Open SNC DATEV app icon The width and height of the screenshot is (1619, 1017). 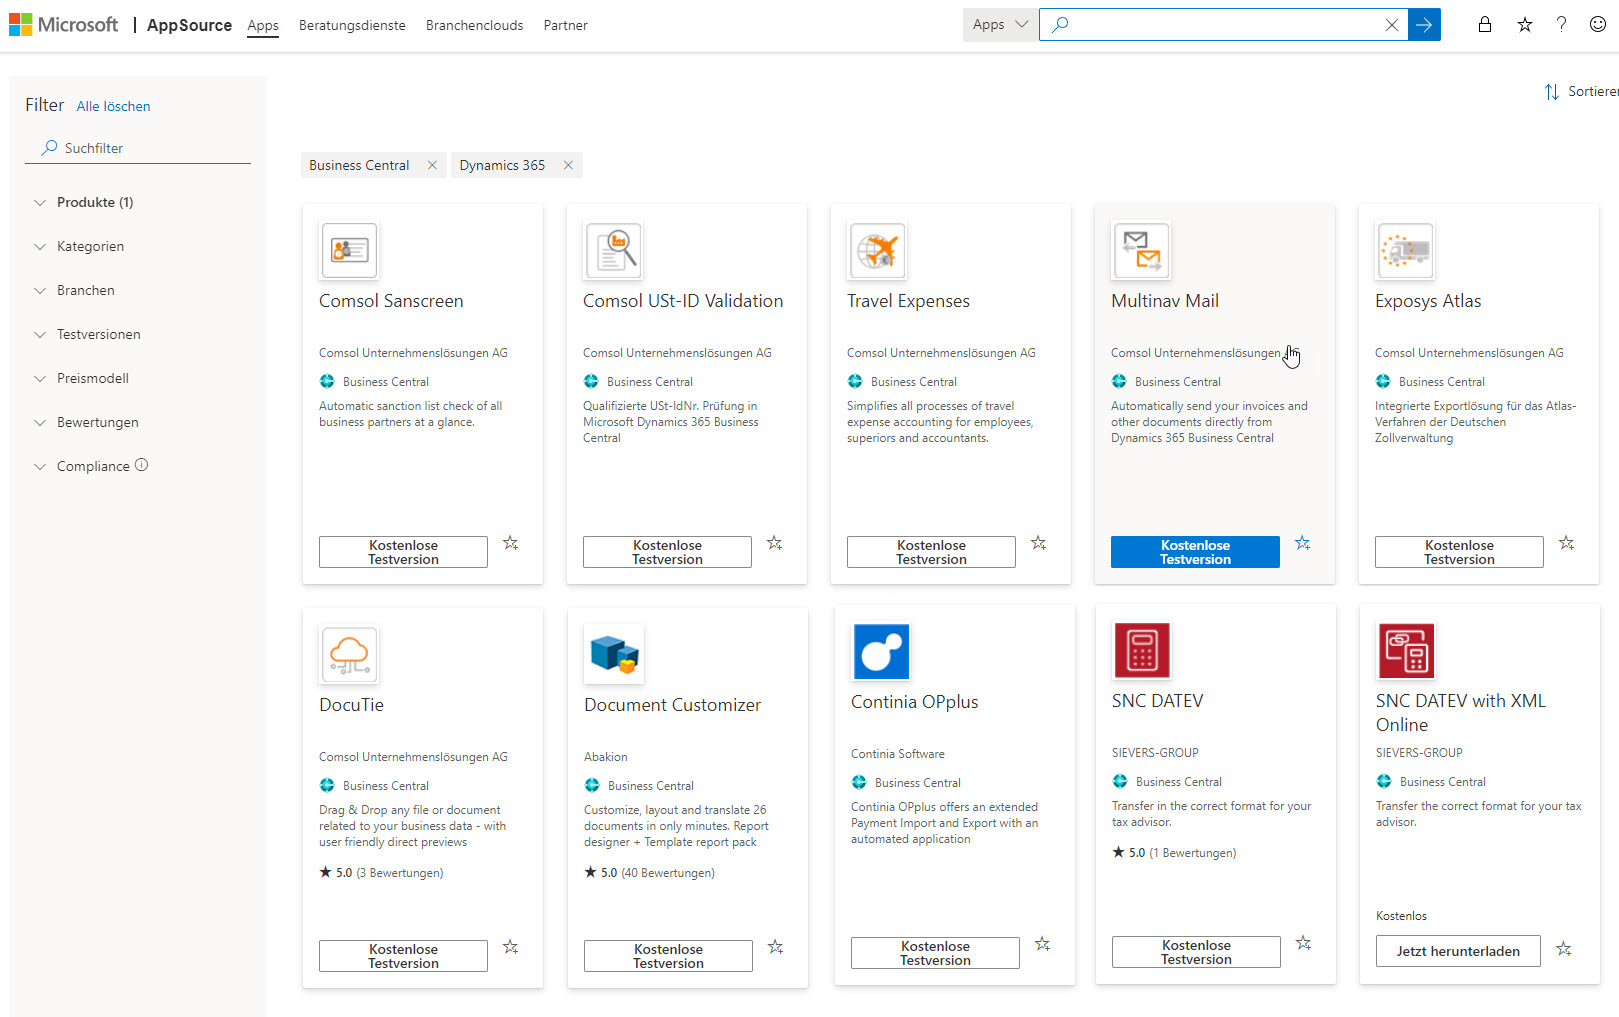pos(1142,650)
